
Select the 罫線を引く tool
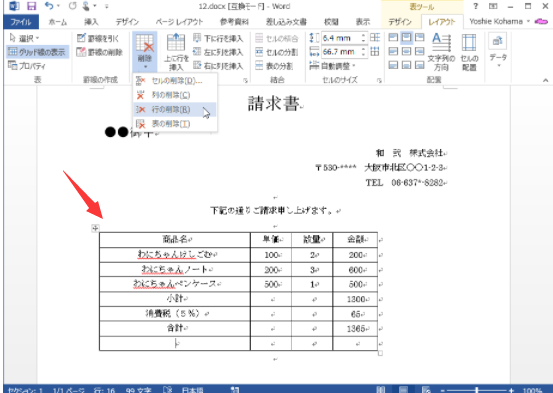pyautogui.click(x=98, y=38)
